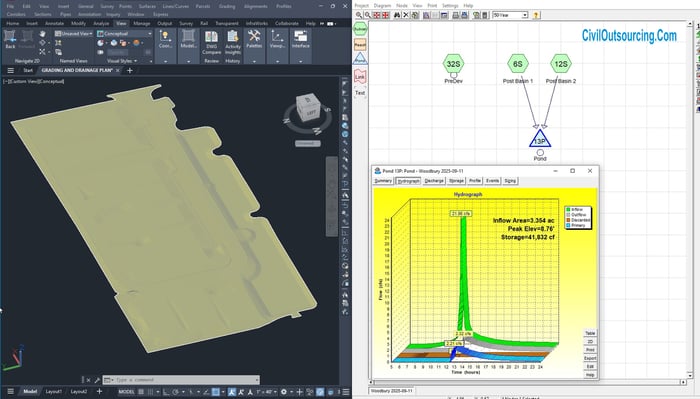Click the ViewCube in the drawing viewport
The height and width of the screenshot is (399, 700).
[308, 108]
